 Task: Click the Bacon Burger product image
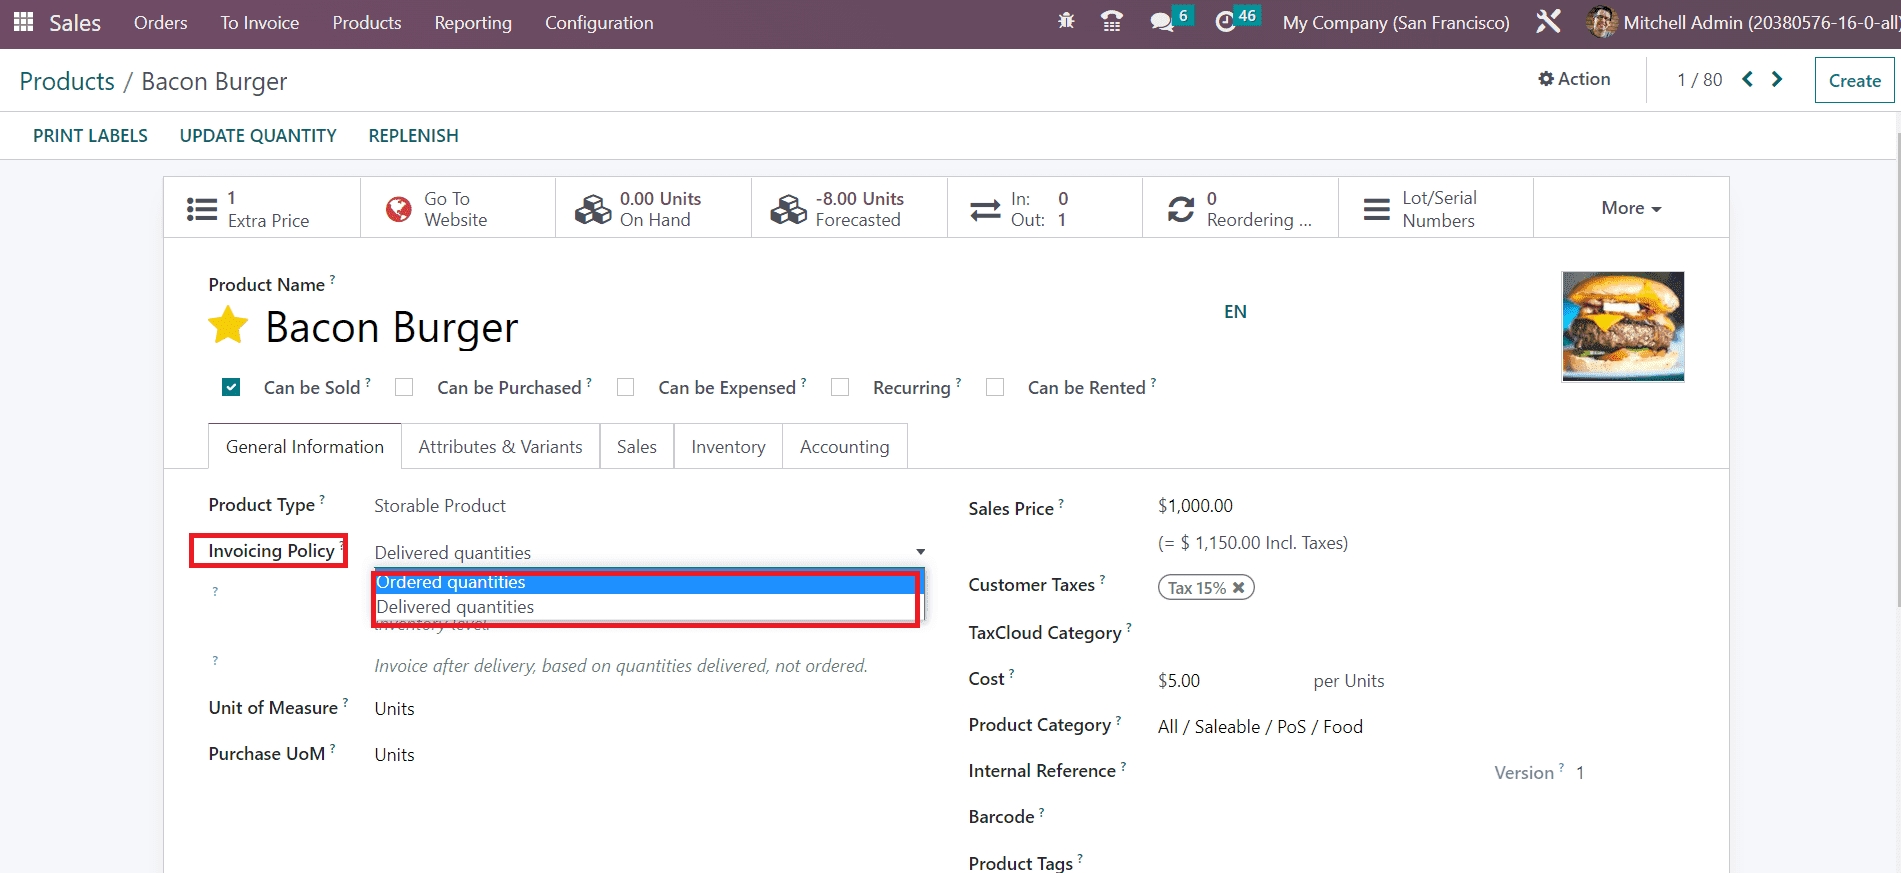tap(1622, 326)
